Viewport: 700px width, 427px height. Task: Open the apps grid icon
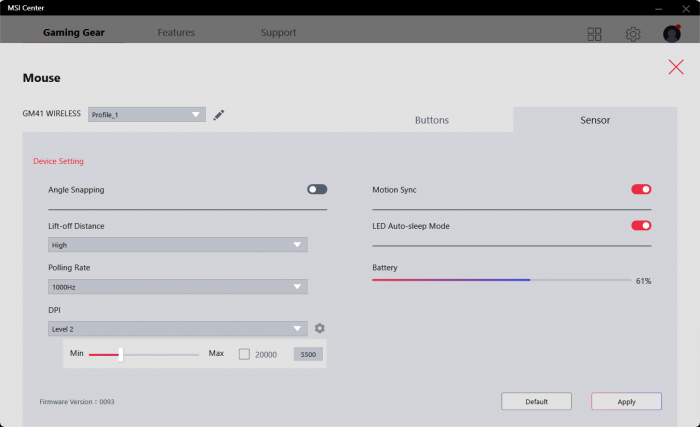point(594,34)
